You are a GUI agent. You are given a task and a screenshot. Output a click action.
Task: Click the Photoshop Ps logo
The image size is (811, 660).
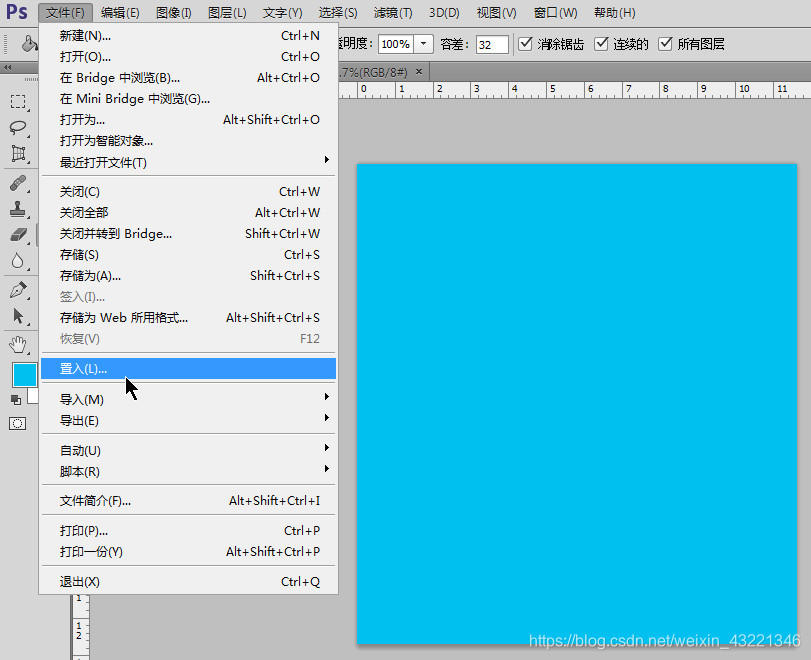coord(17,12)
